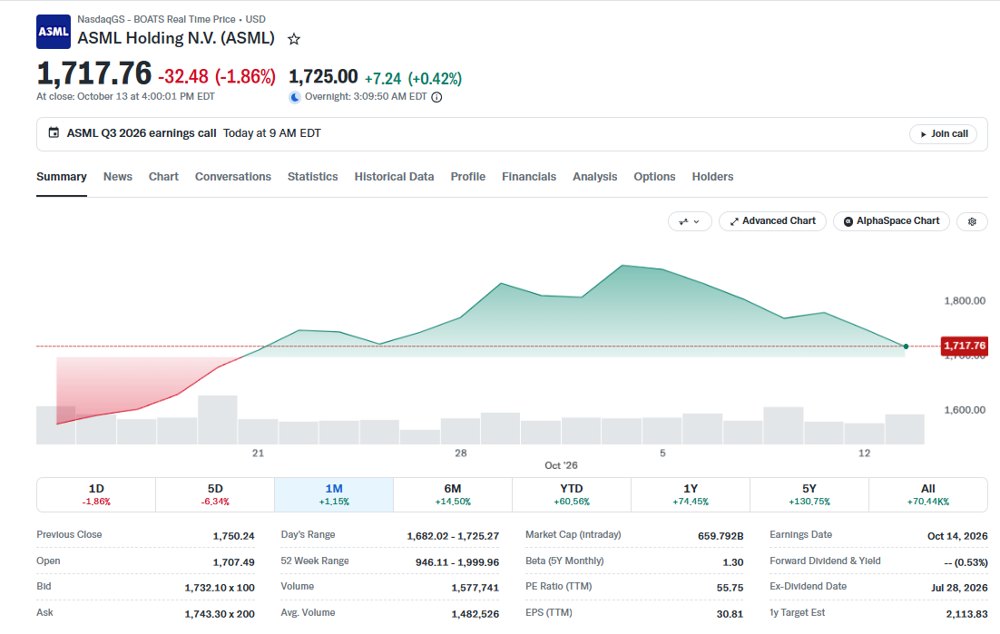The width and height of the screenshot is (1000, 634).
Task: Open the Financials tab
Action: 529,177
